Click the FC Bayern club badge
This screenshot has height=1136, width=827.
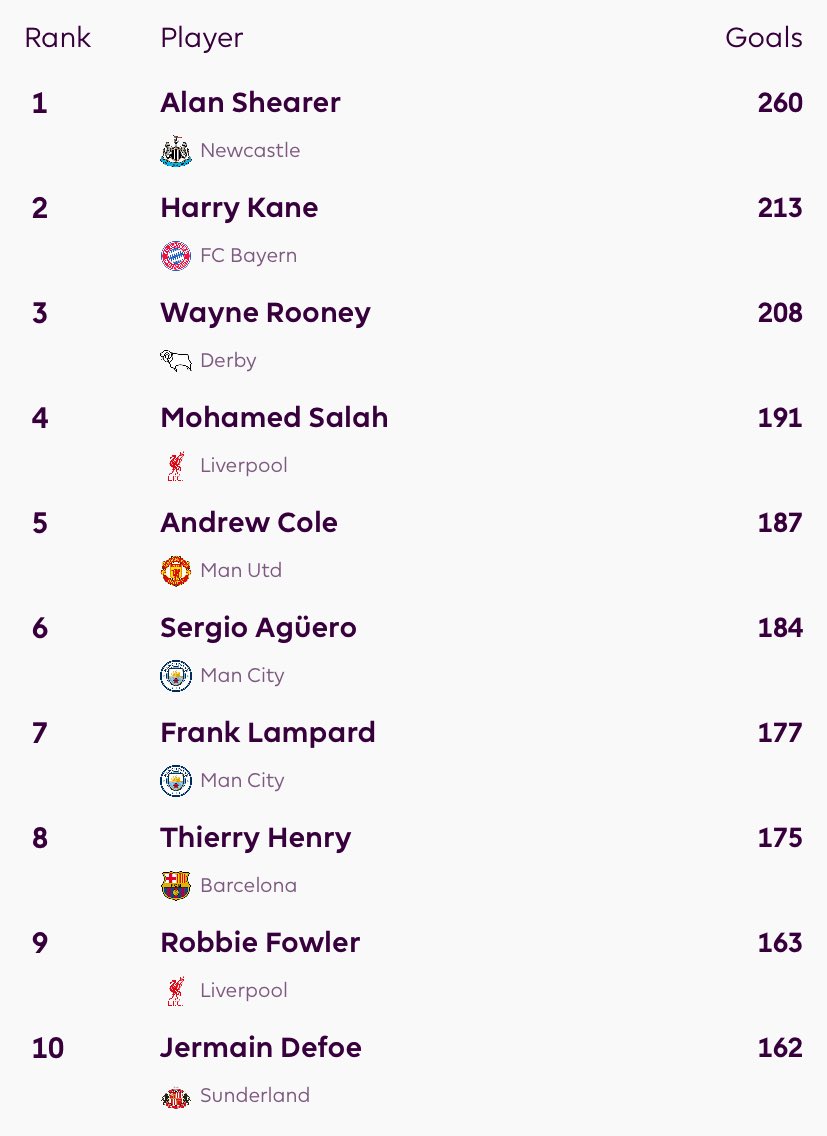175,256
